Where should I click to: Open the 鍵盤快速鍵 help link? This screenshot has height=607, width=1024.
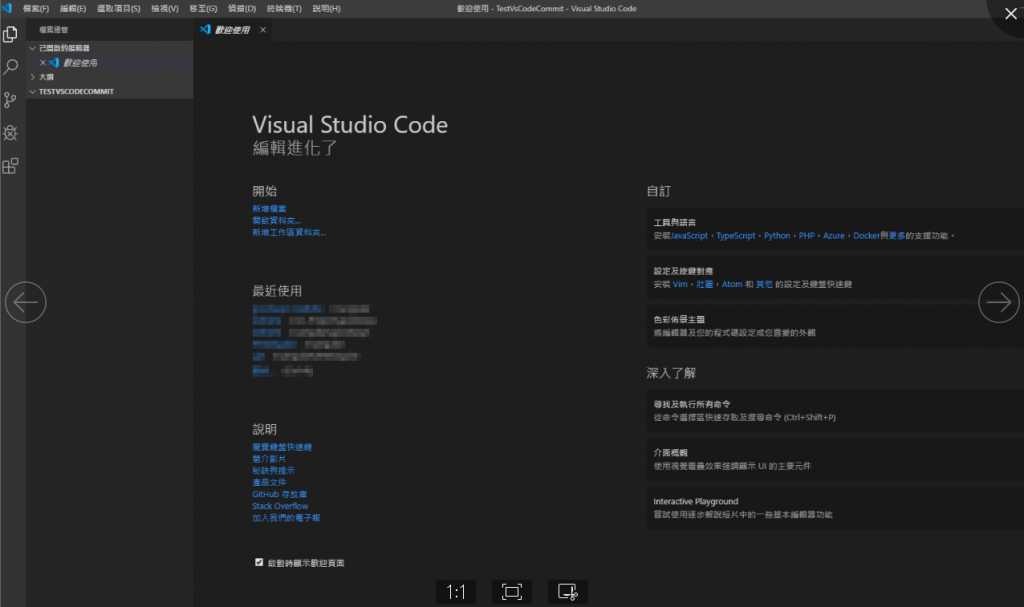[x=282, y=447]
